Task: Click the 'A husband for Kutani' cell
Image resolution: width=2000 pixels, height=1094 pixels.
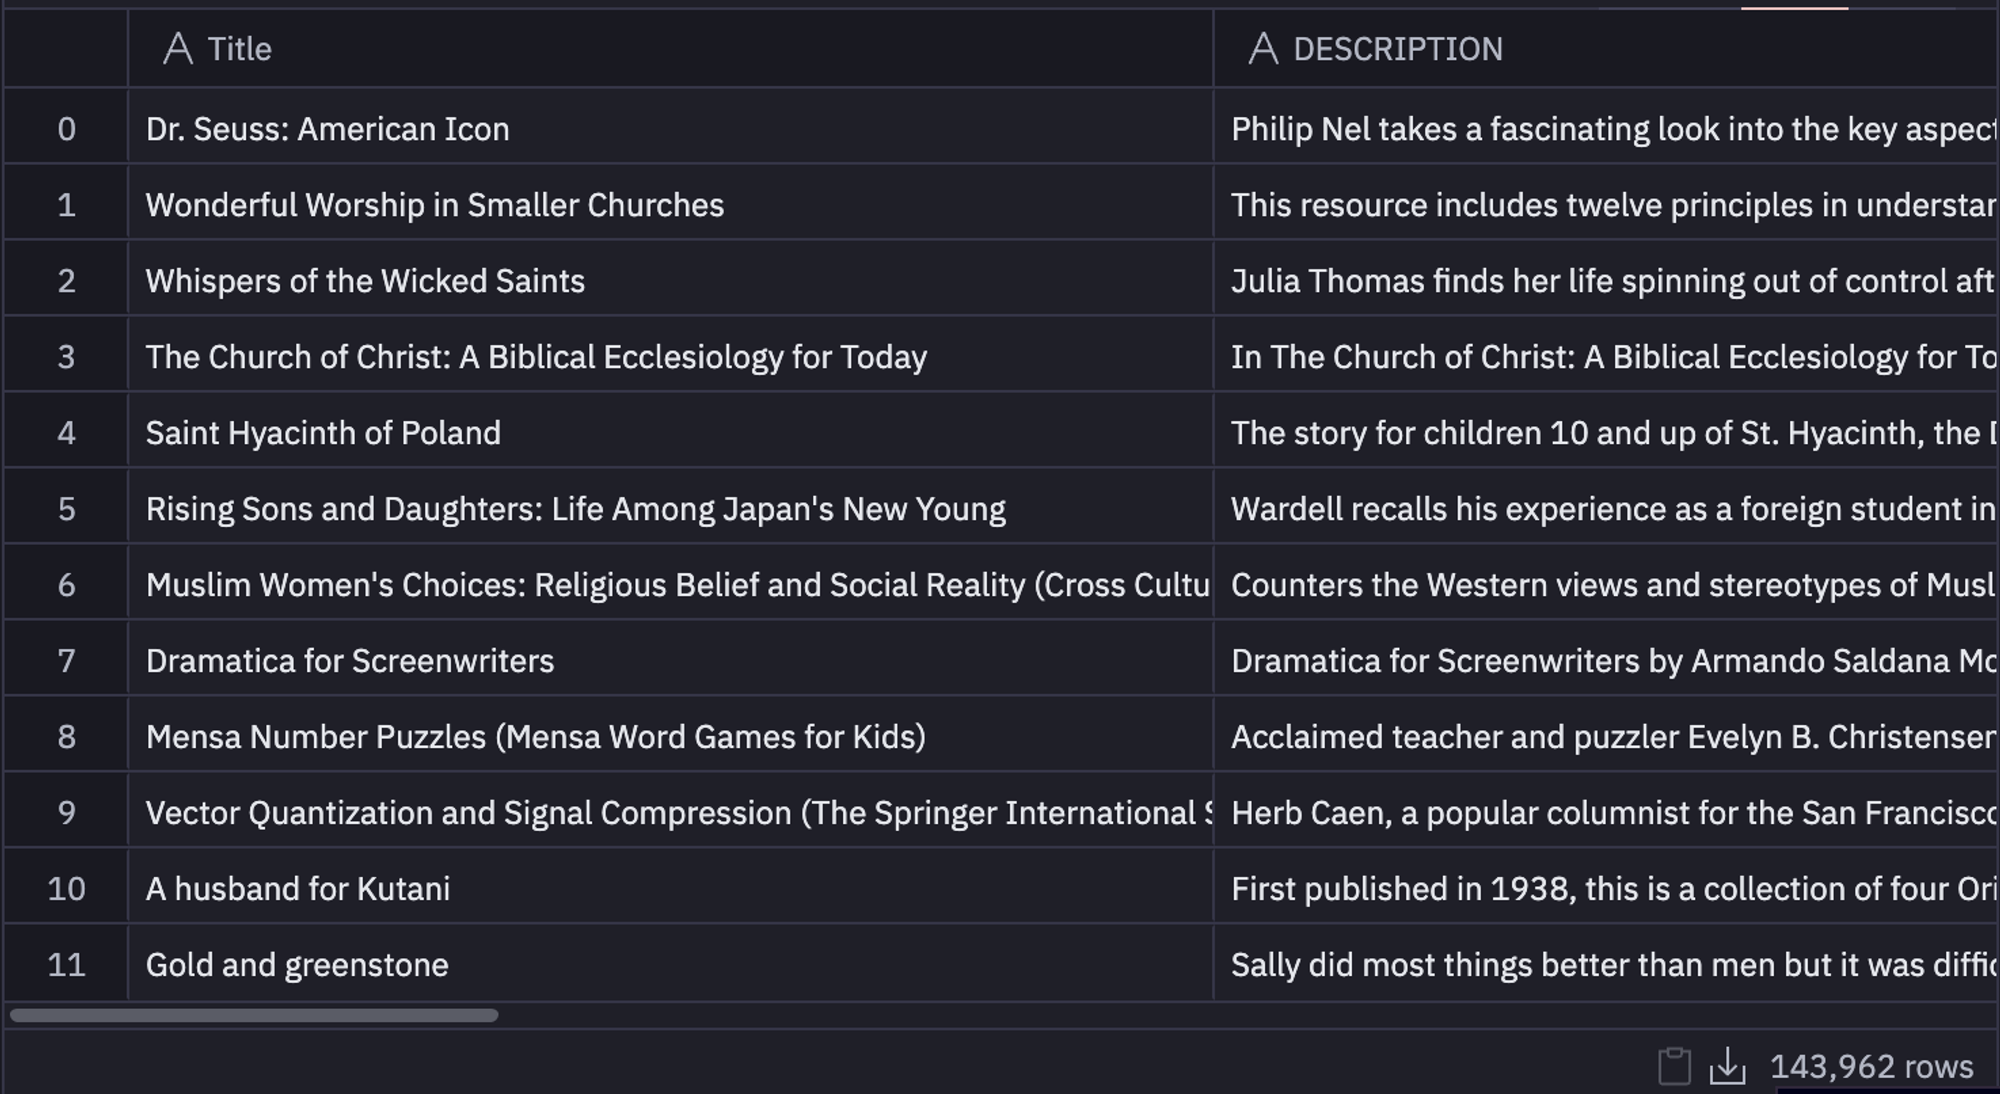Action: click(670, 889)
